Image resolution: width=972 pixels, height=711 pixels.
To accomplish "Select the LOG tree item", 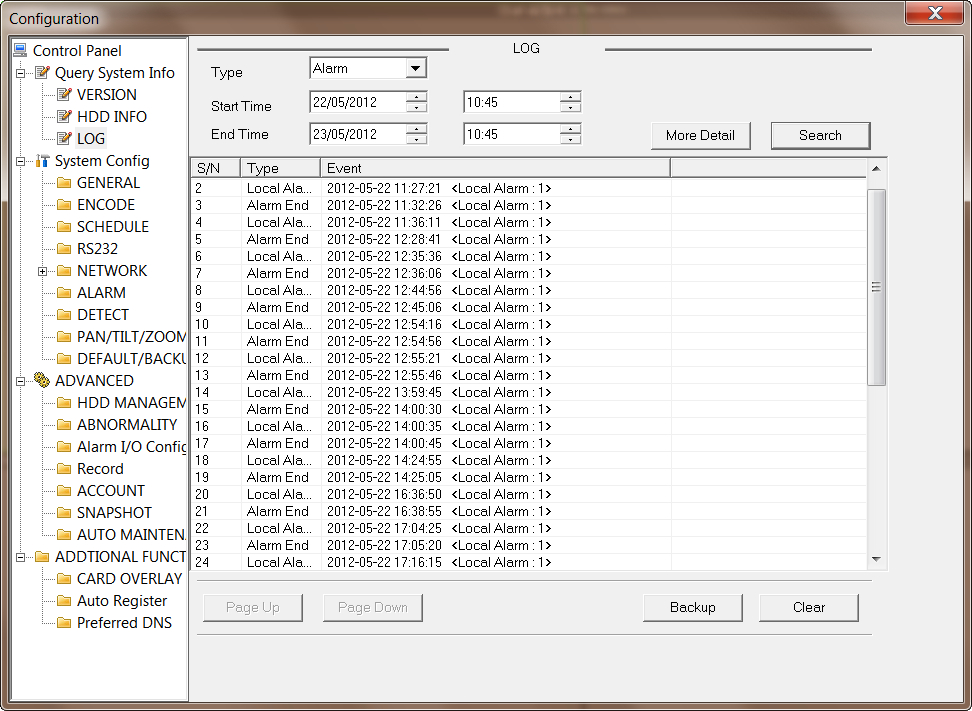I will pyautogui.click(x=91, y=139).
